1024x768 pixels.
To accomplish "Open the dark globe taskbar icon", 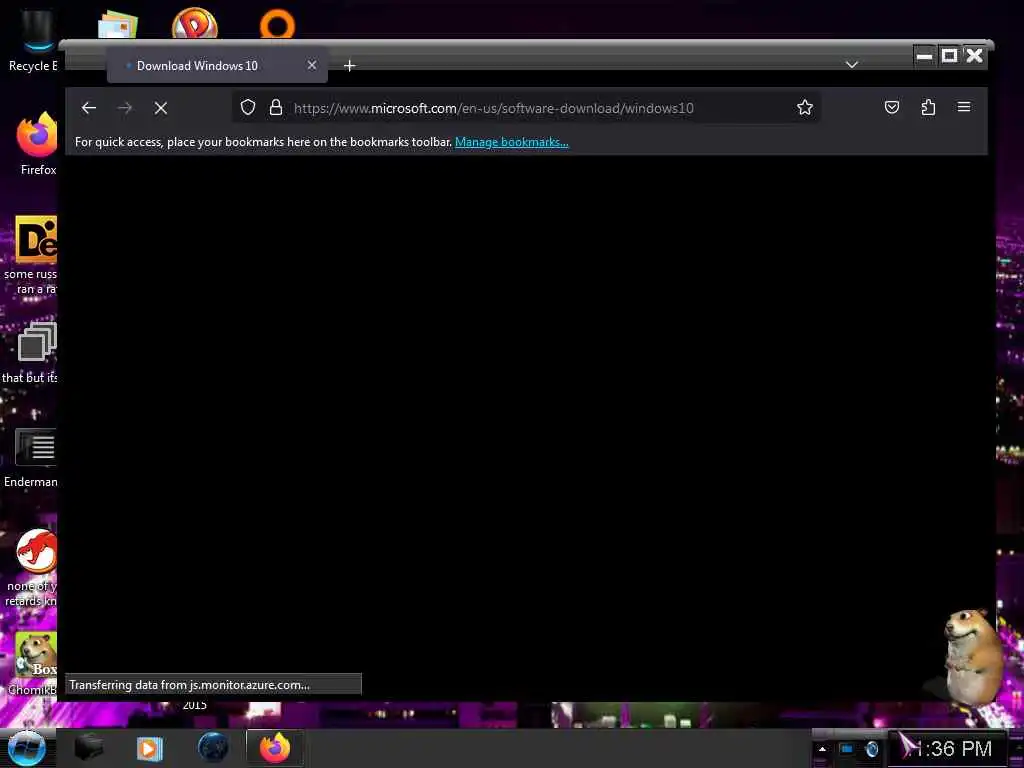I will [x=213, y=748].
